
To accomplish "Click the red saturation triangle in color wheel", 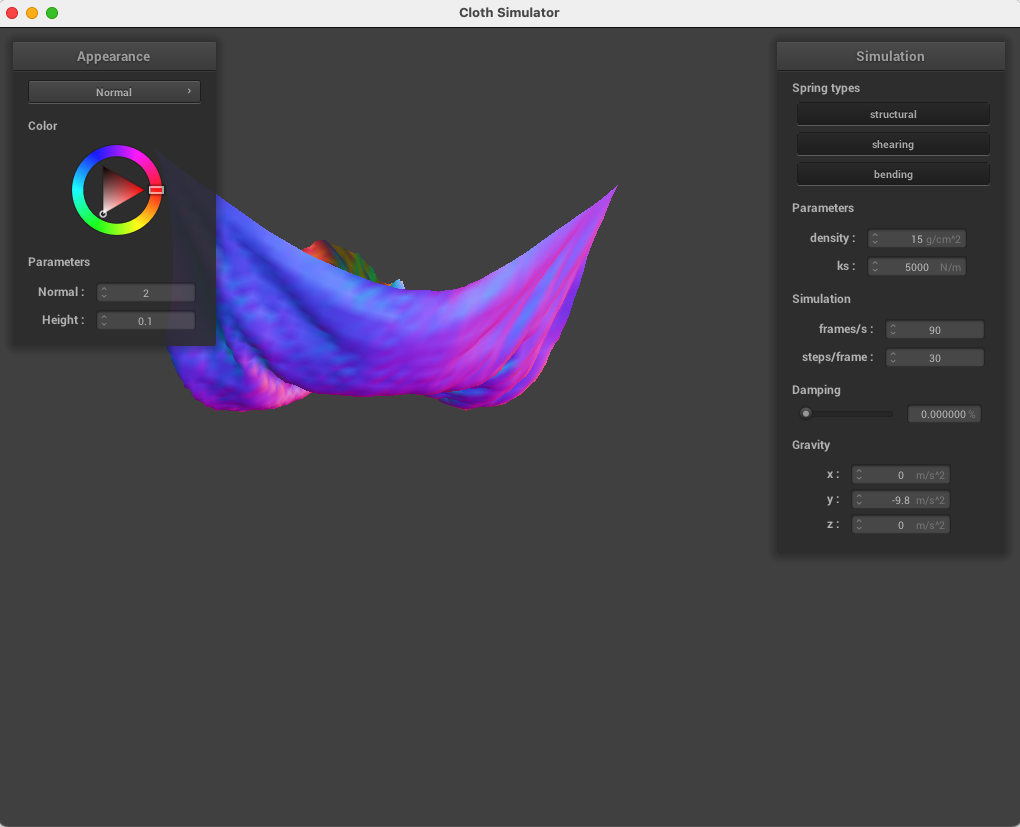I will (x=122, y=189).
